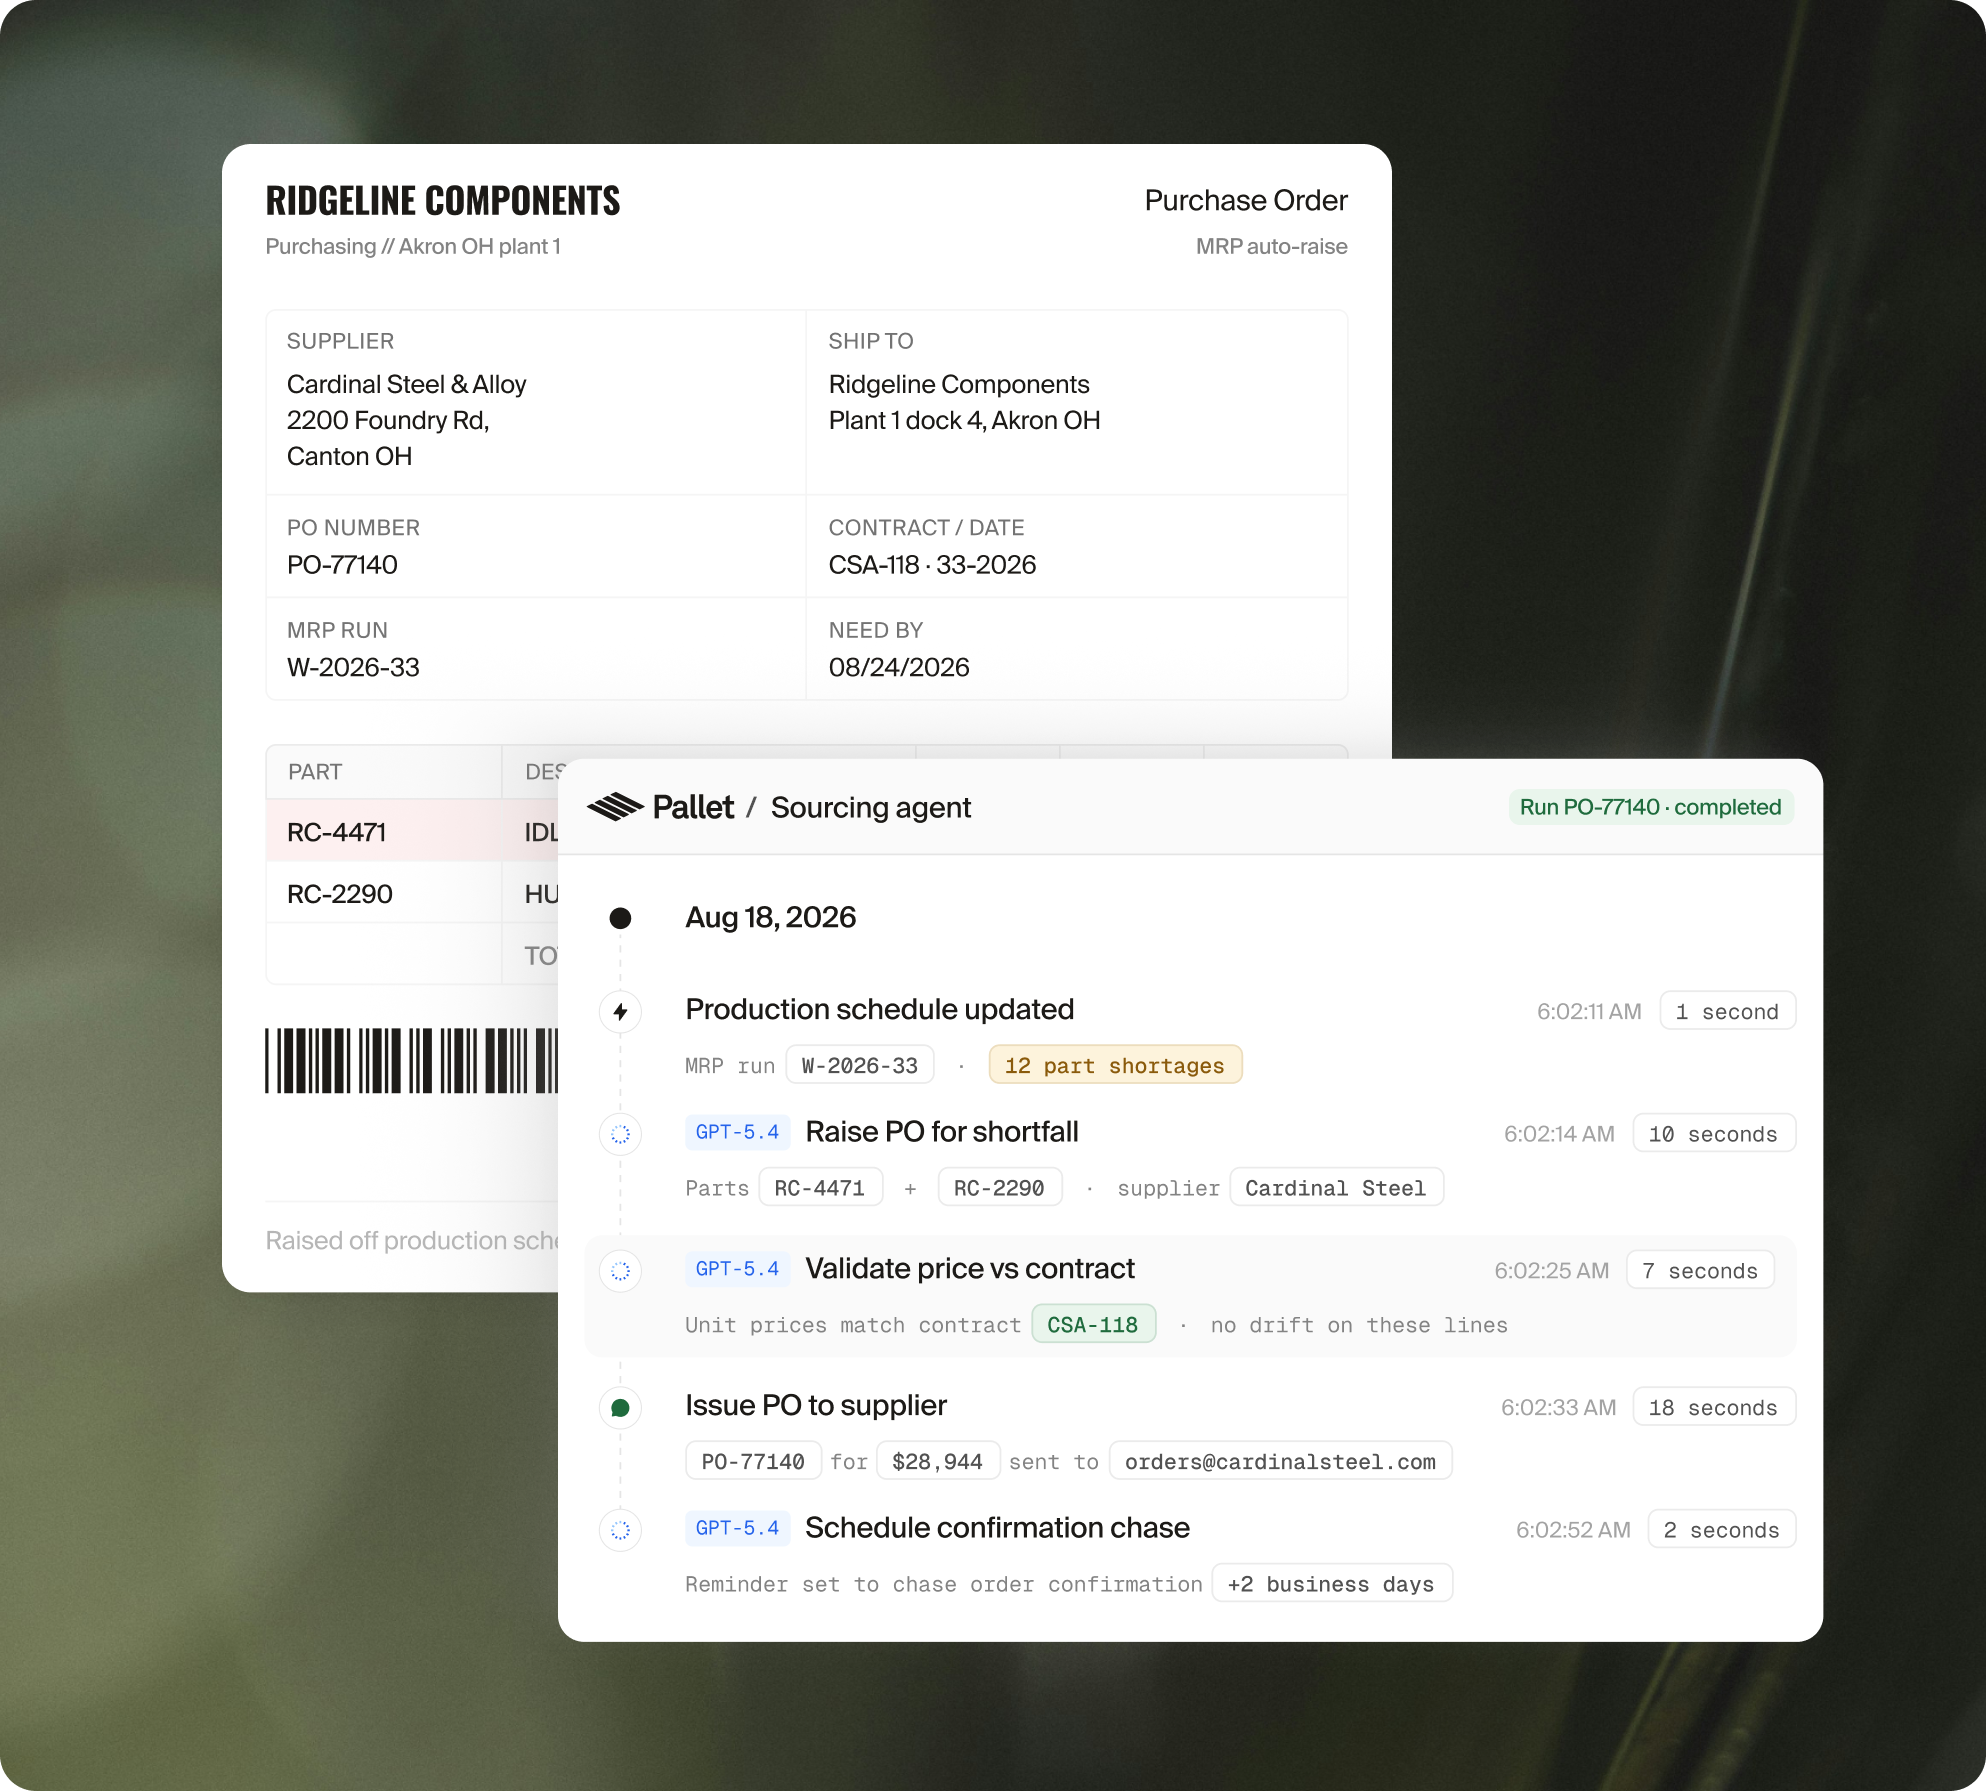Click the +2 business days chip
1986x1791 pixels.
click(1332, 1584)
